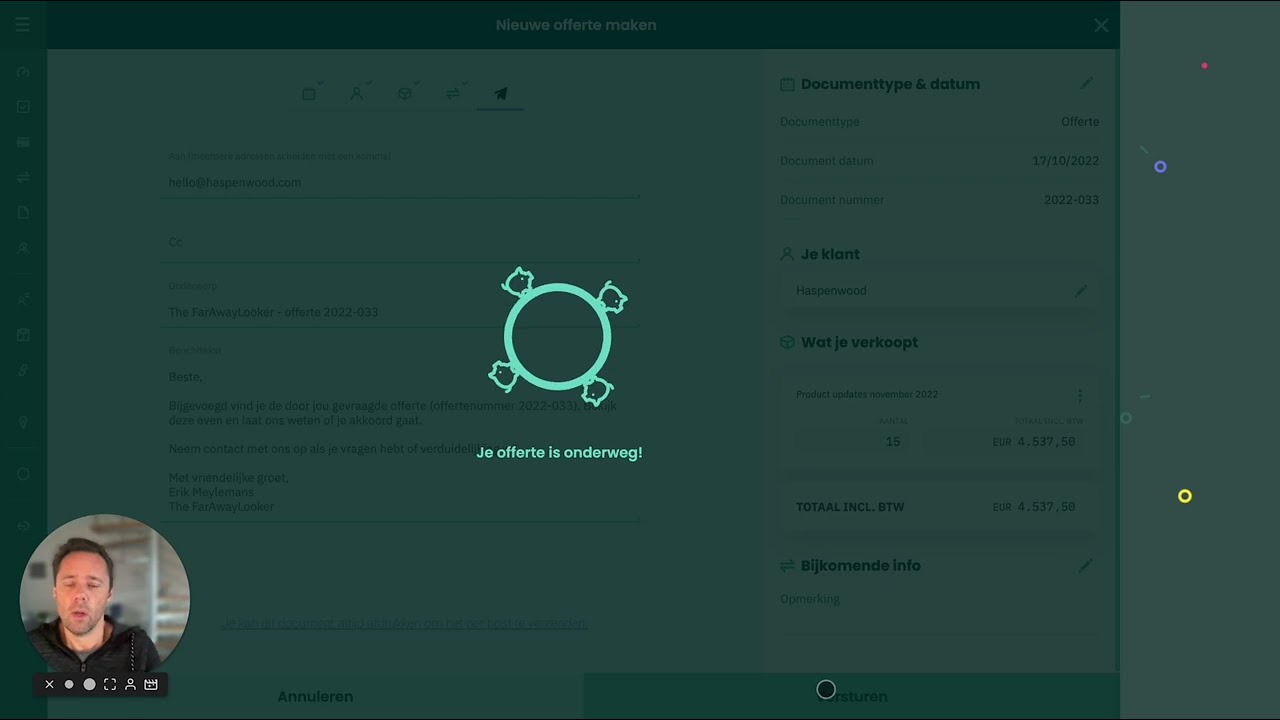Click the Opmerking field under Bijkomende info

pyautogui.click(x=938, y=599)
